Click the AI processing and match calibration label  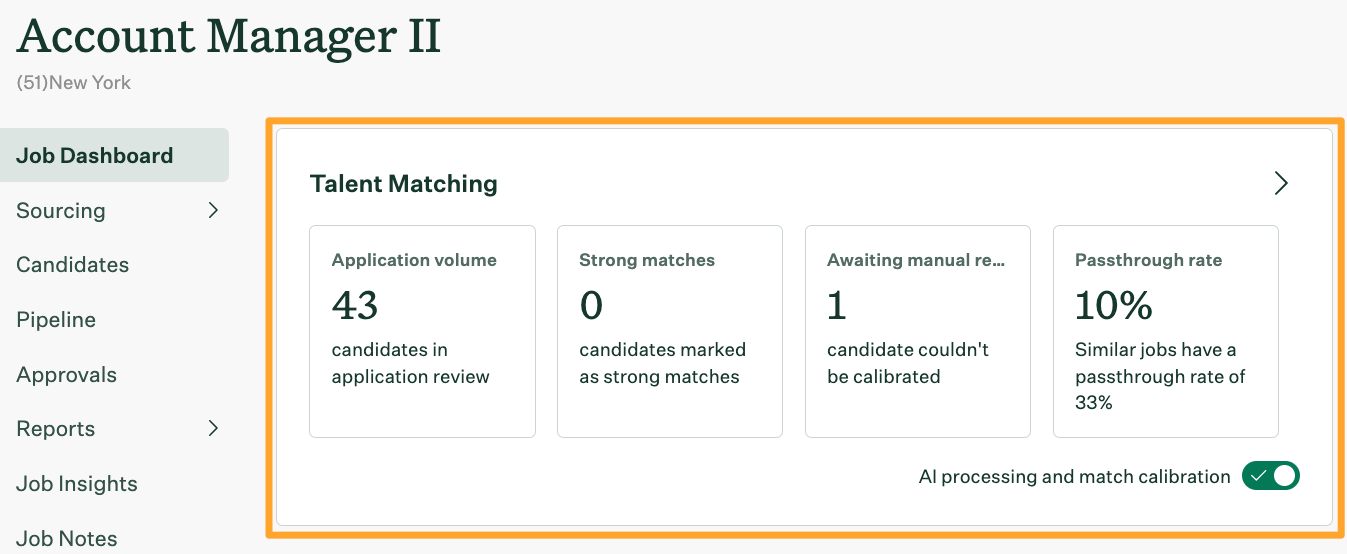pos(1074,477)
